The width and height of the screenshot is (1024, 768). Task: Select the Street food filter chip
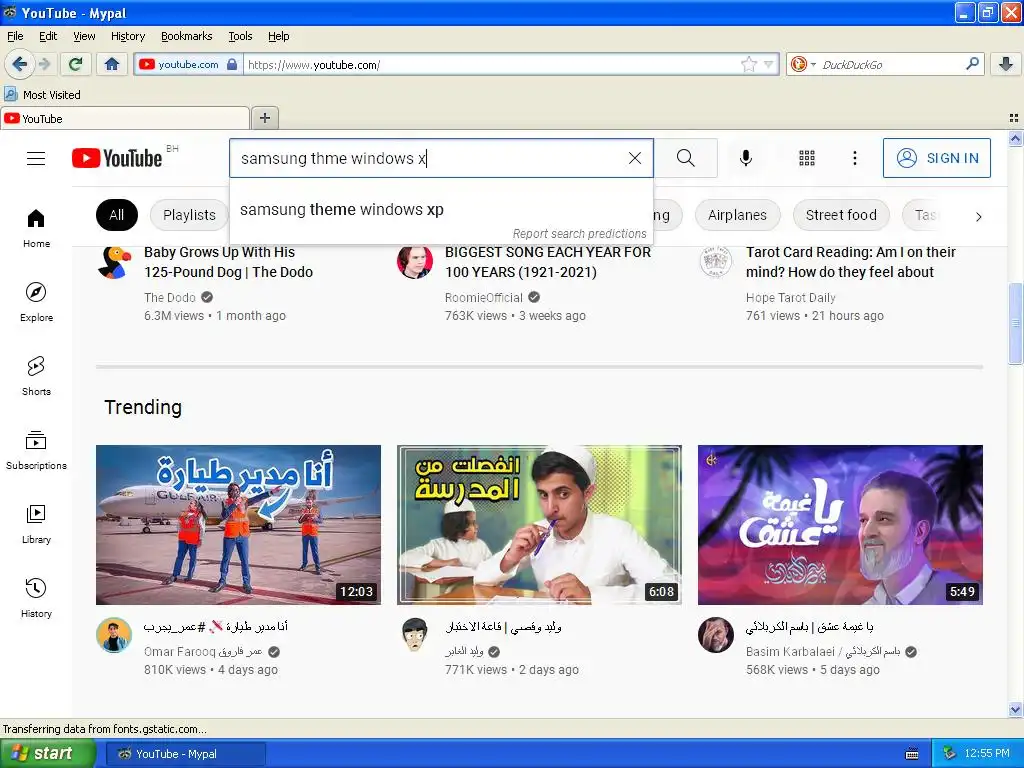pyautogui.click(x=840, y=215)
